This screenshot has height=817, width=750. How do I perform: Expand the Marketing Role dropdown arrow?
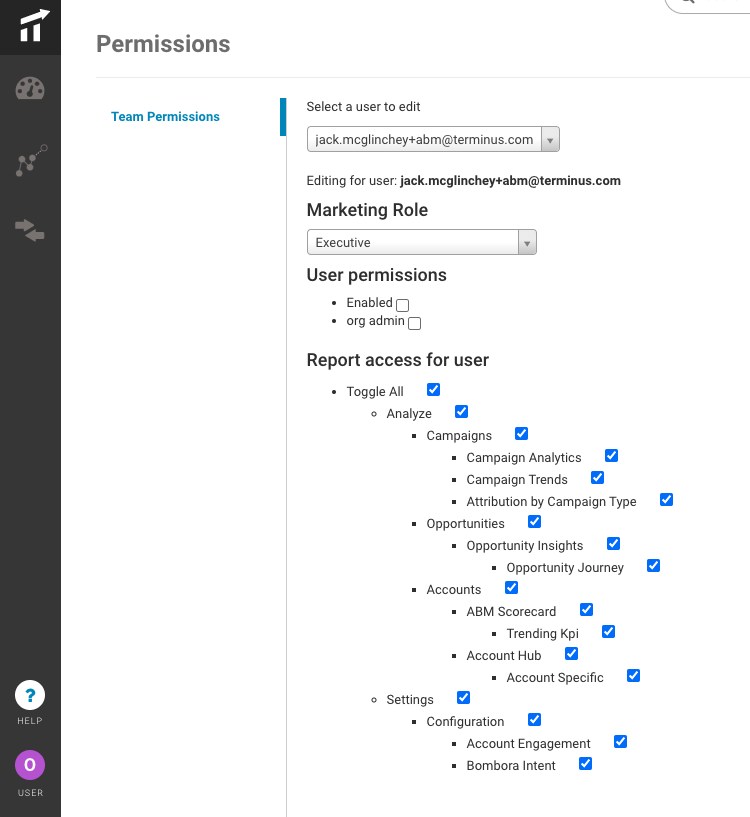pos(527,243)
